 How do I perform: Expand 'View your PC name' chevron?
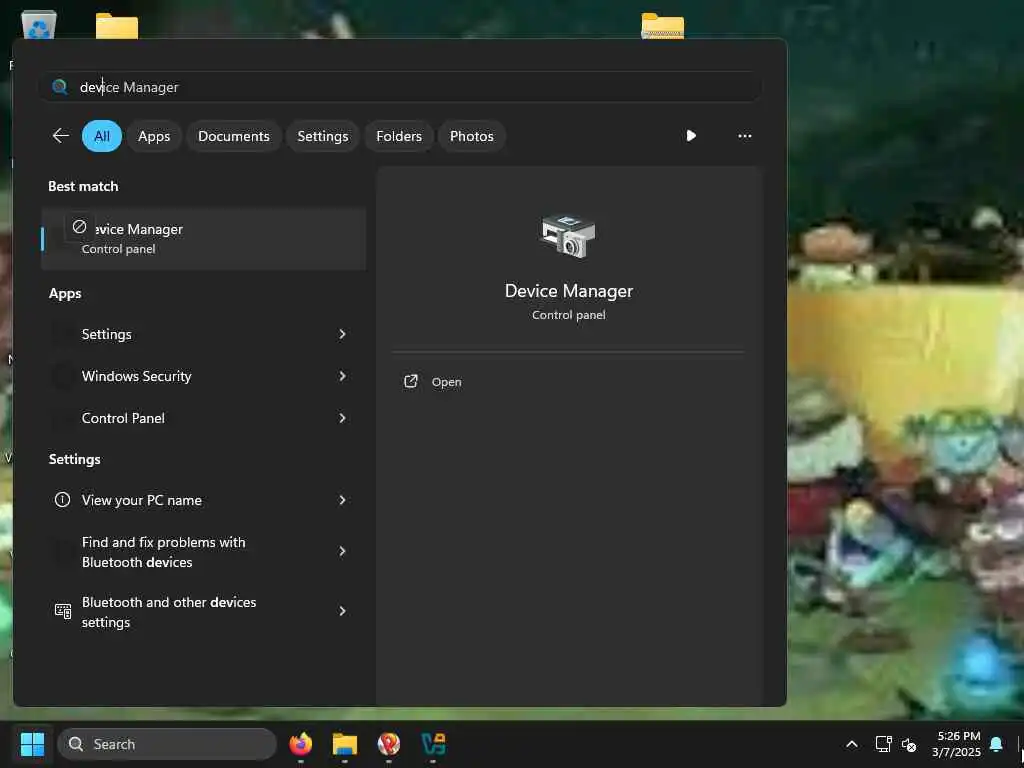342,500
